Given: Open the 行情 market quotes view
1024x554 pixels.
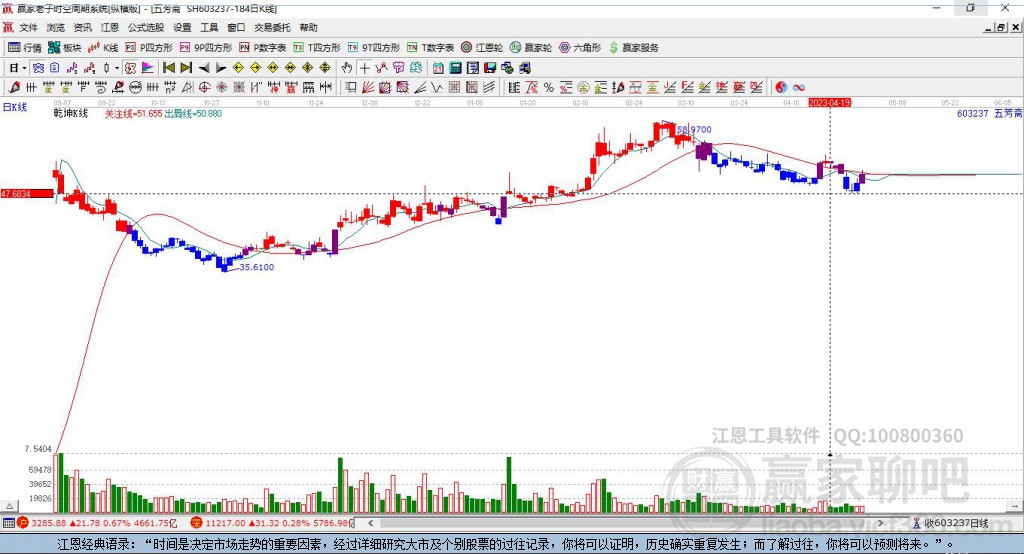Looking at the screenshot, I should 25,48.
